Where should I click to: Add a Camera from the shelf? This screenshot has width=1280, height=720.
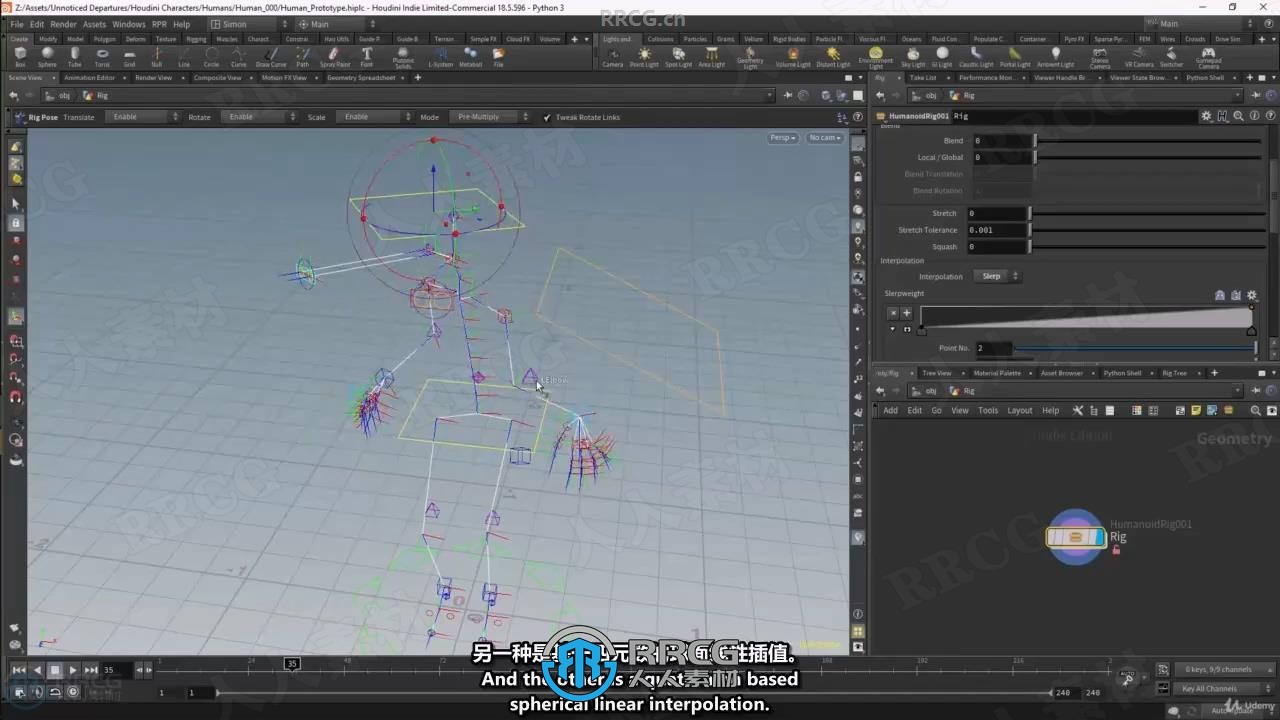click(x=612, y=57)
